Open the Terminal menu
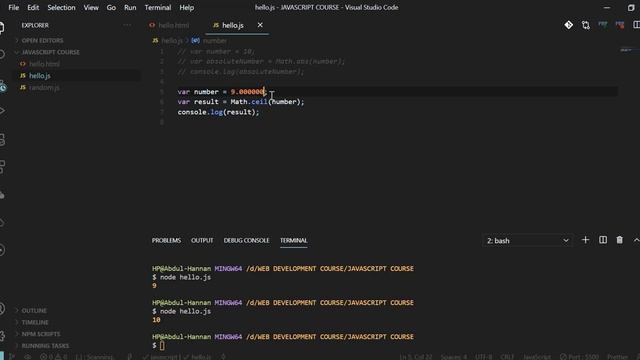The image size is (640, 360). click(158, 7)
